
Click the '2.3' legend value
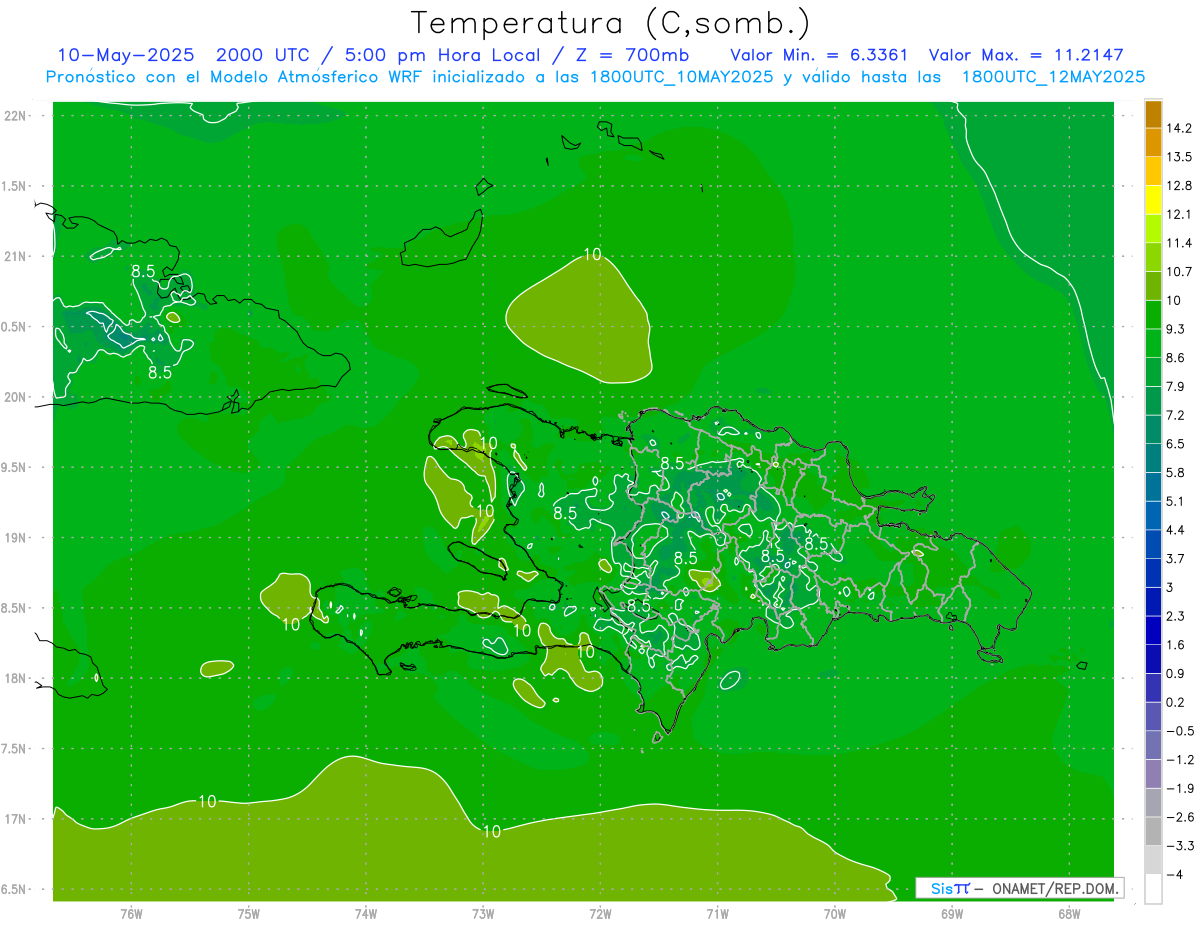[1177, 616]
